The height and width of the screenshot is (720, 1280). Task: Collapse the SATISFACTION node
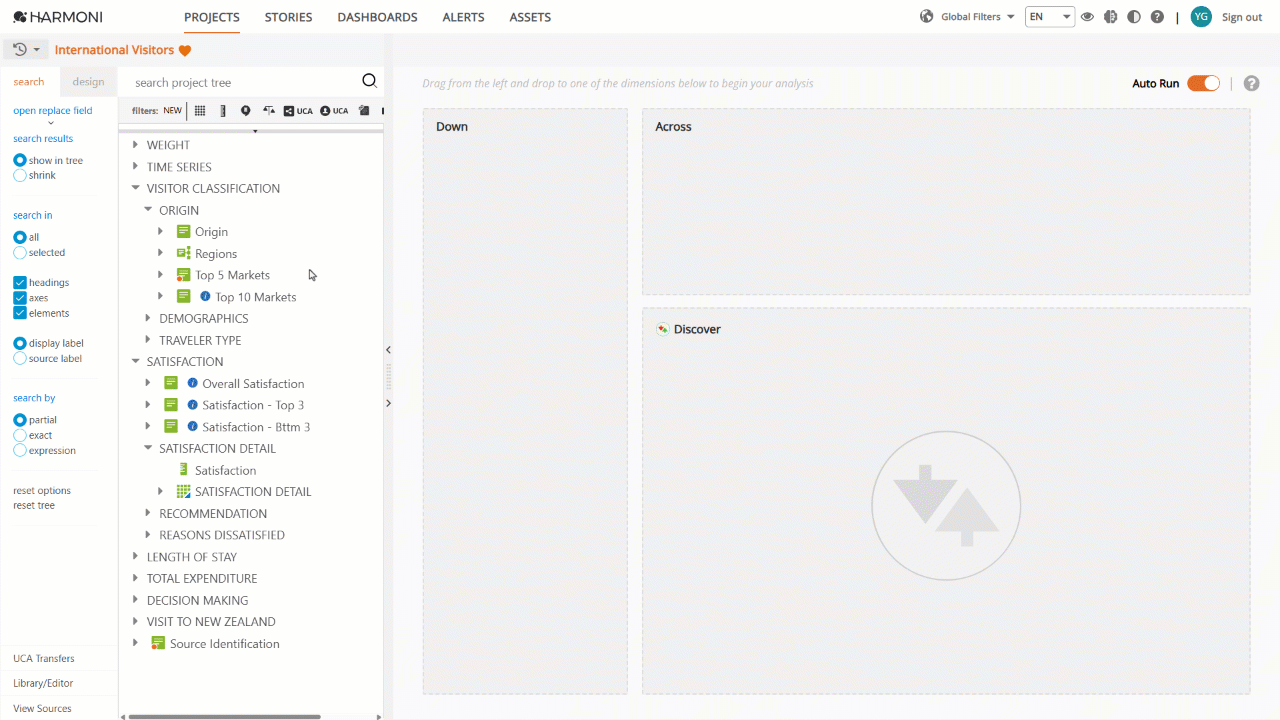click(x=136, y=361)
